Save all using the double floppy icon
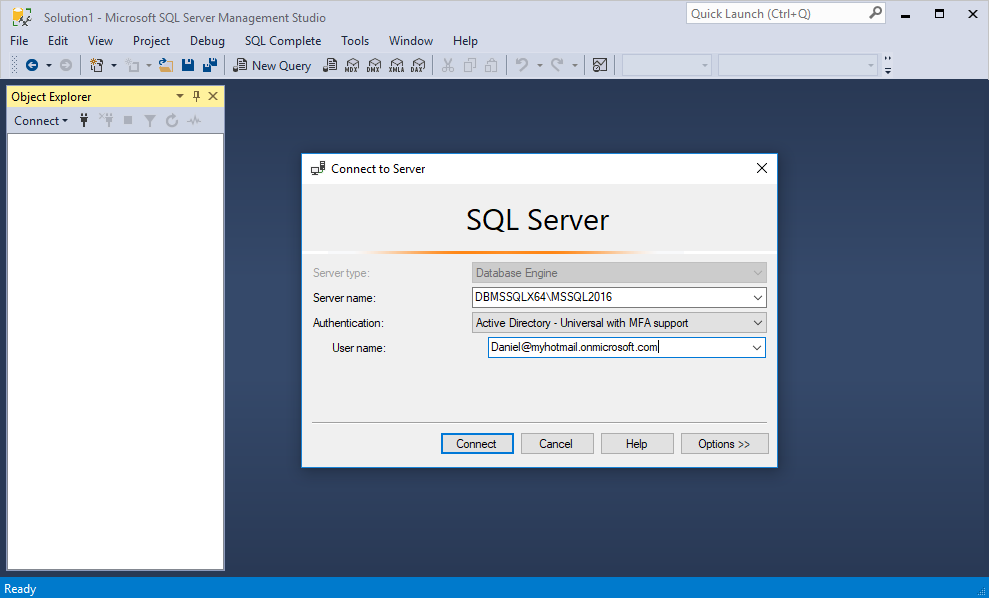This screenshot has height=598, width=989. pos(210,65)
